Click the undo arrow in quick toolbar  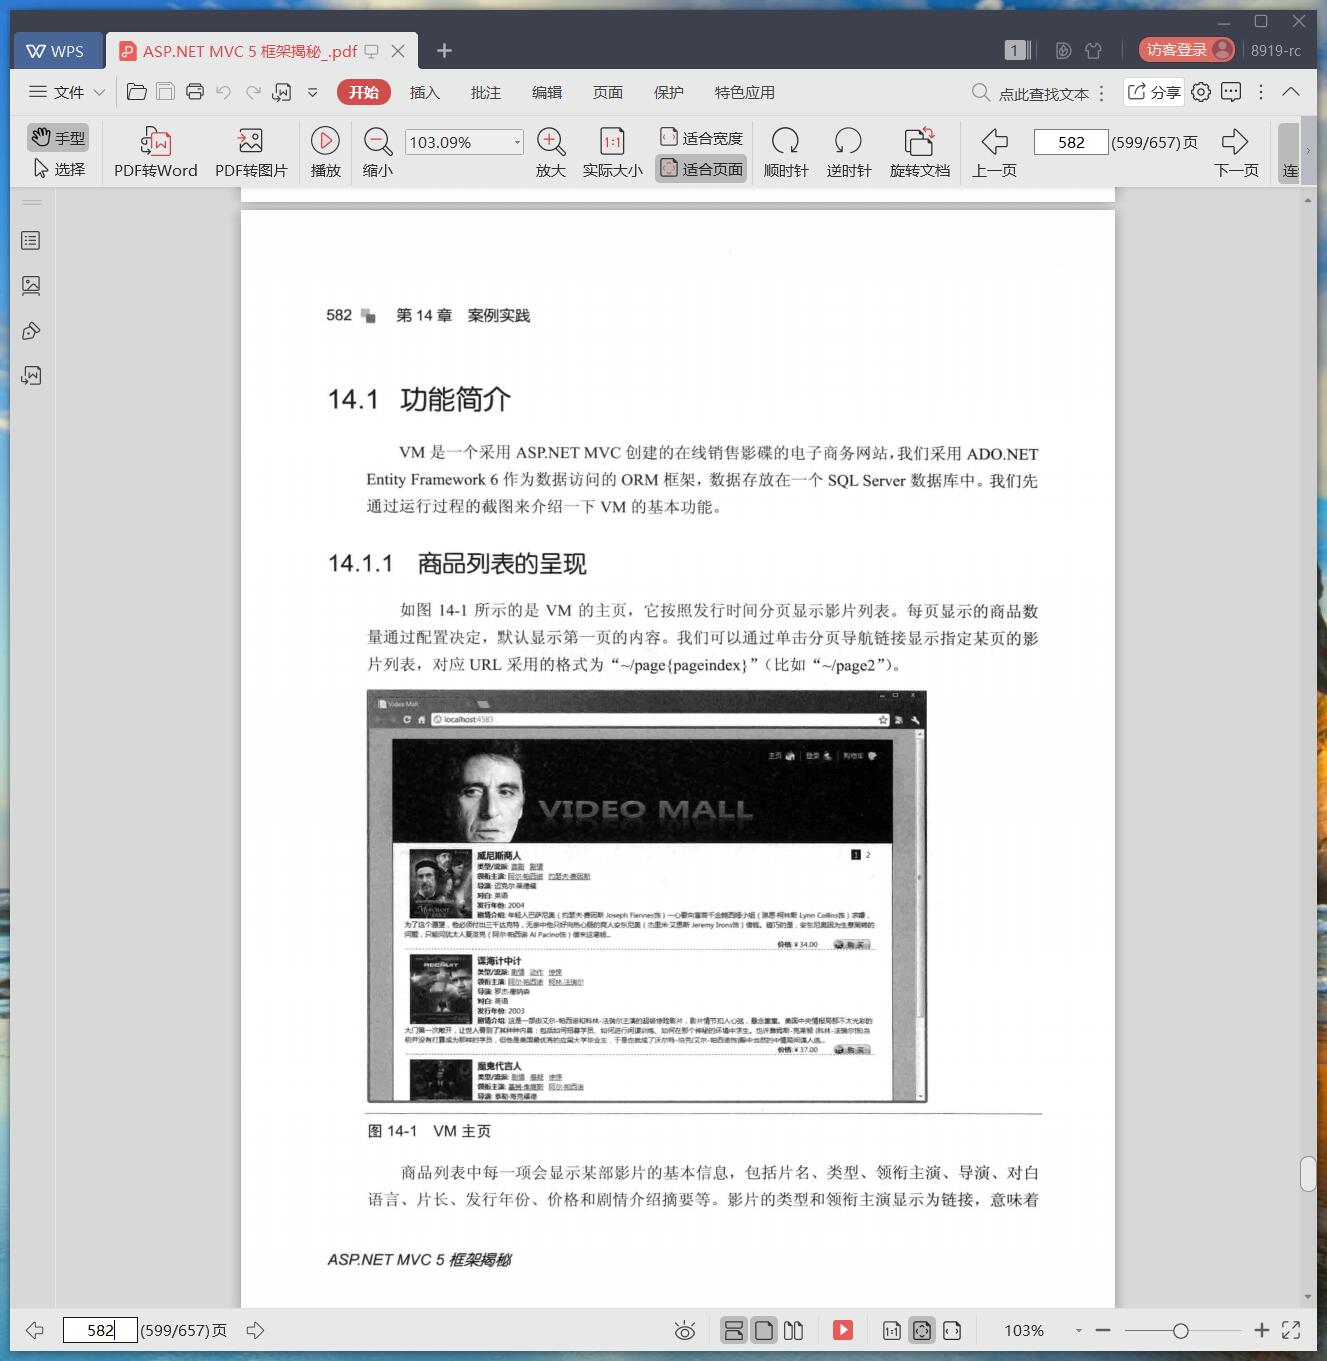(224, 92)
